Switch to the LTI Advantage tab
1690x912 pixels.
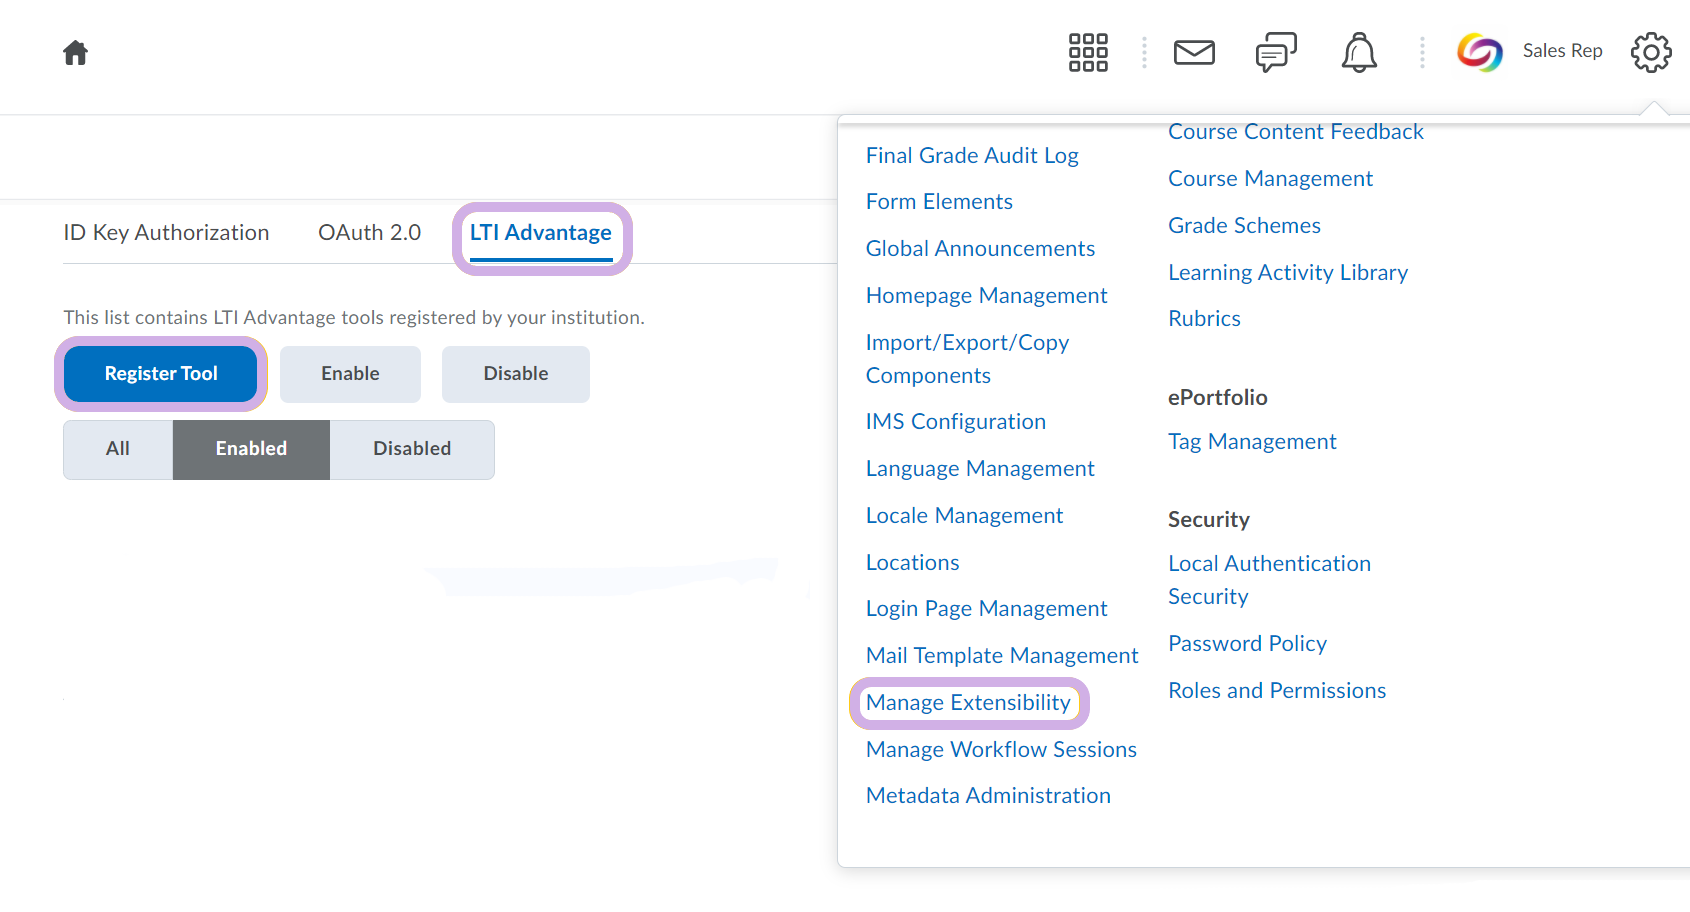click(541, 233)
